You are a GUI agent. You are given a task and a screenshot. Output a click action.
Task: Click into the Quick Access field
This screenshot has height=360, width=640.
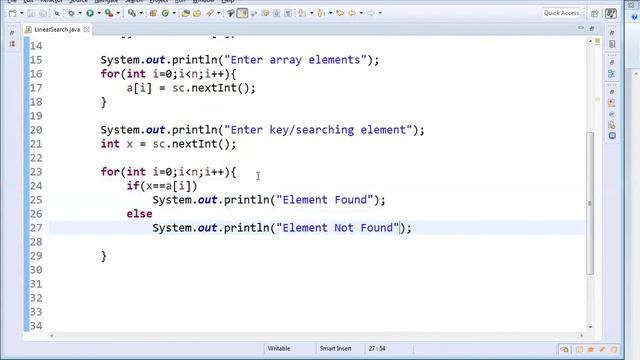pos(562,13)
